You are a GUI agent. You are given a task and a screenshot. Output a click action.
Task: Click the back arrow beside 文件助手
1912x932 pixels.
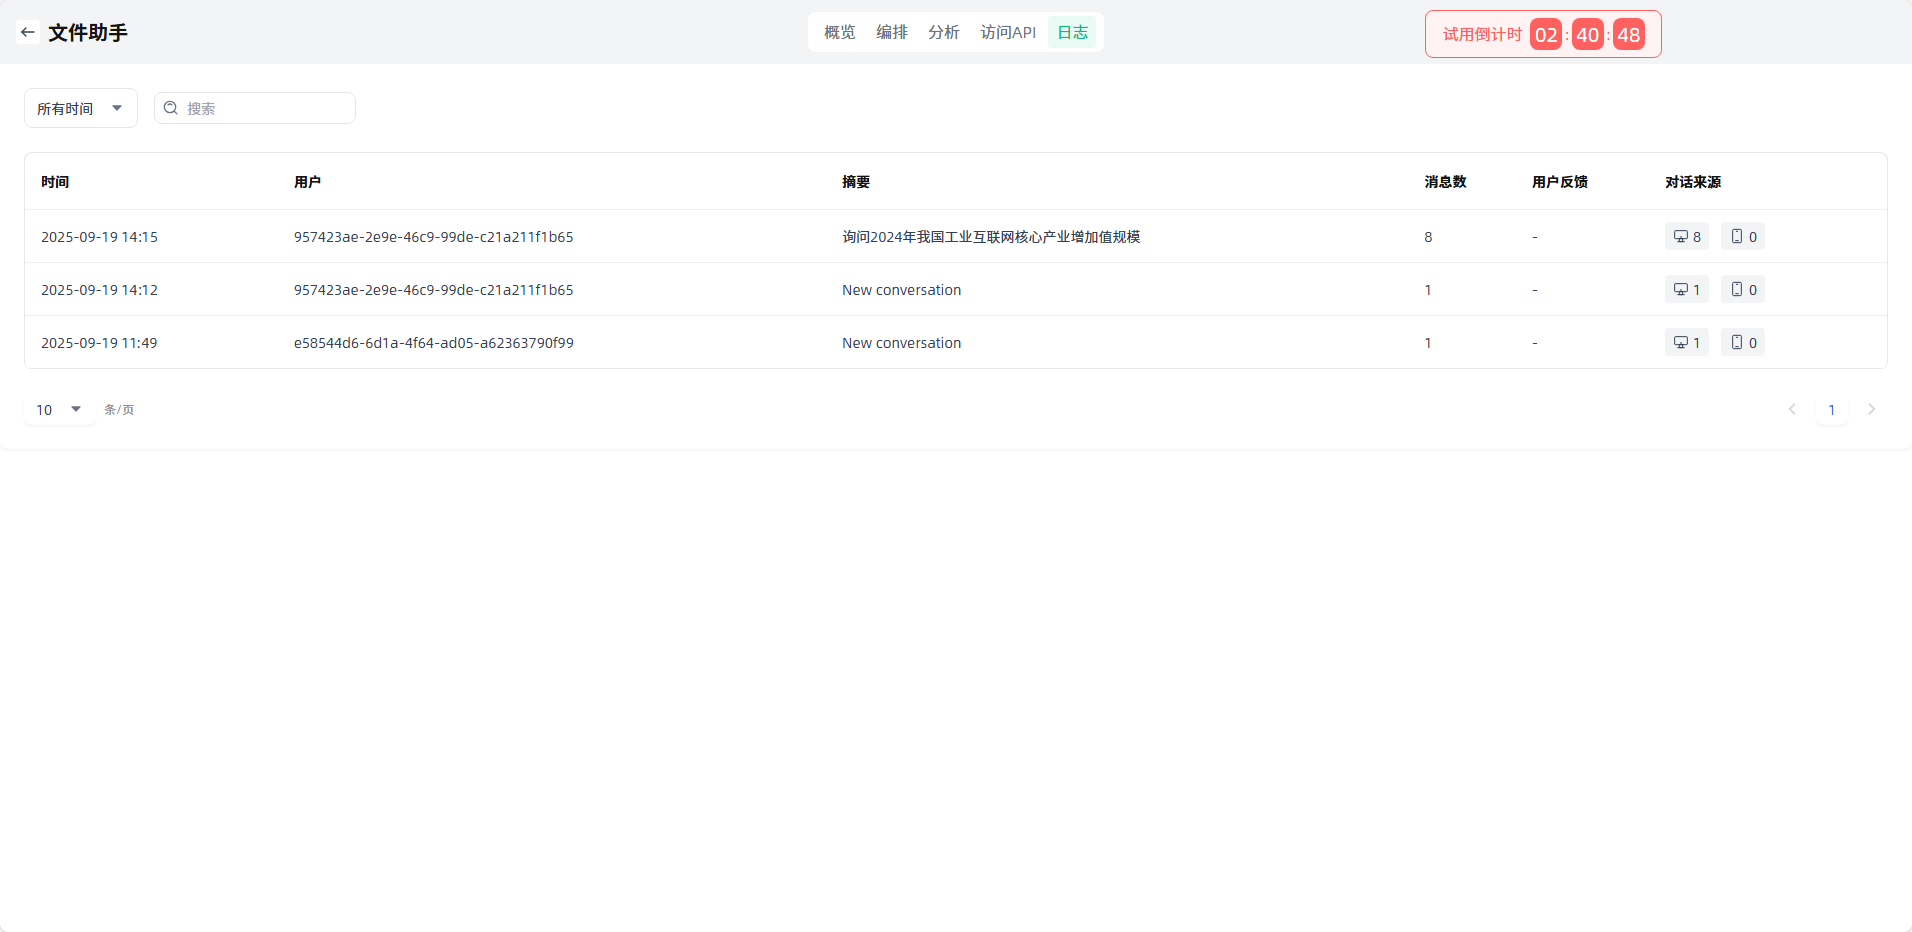pos(28,32)
